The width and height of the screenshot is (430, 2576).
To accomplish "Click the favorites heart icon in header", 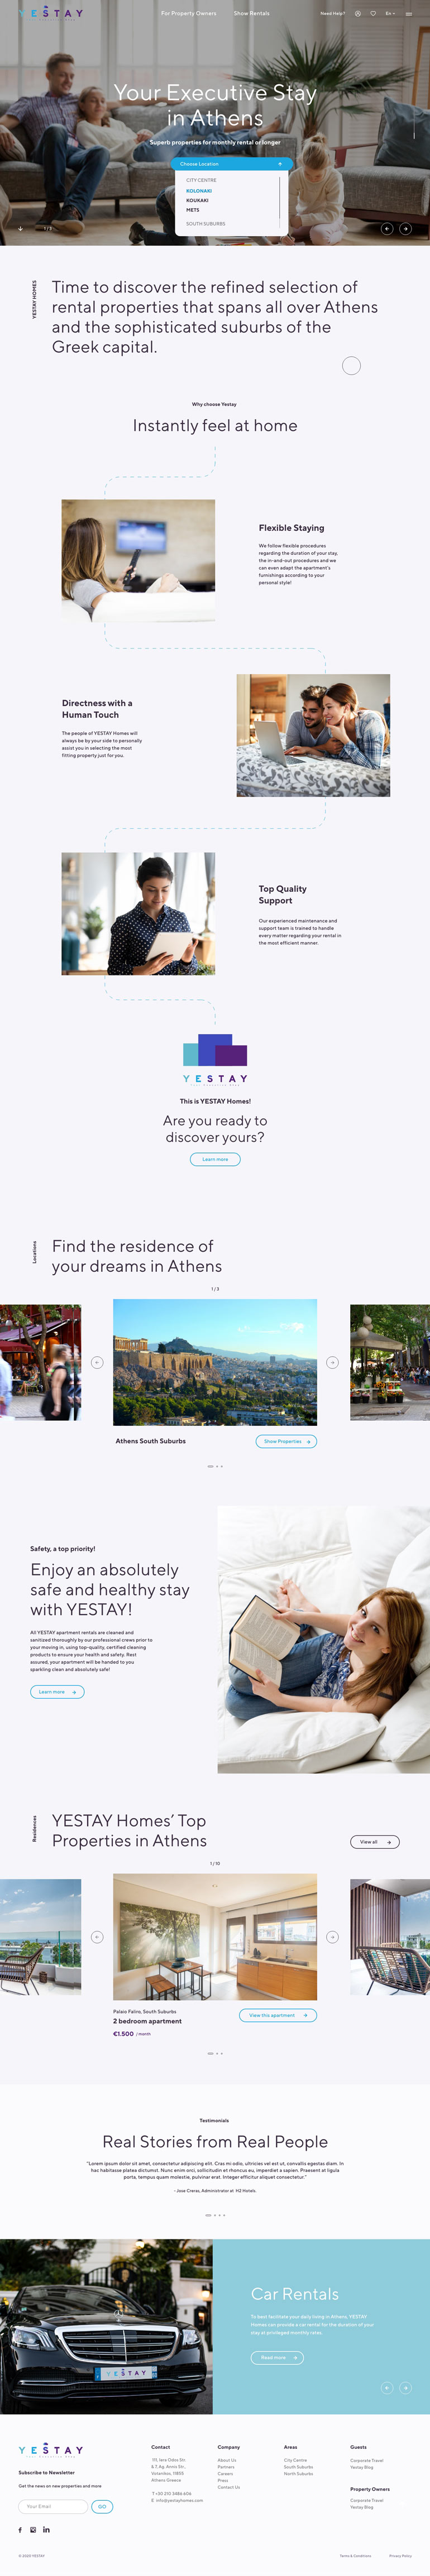I will click(373, 13).
